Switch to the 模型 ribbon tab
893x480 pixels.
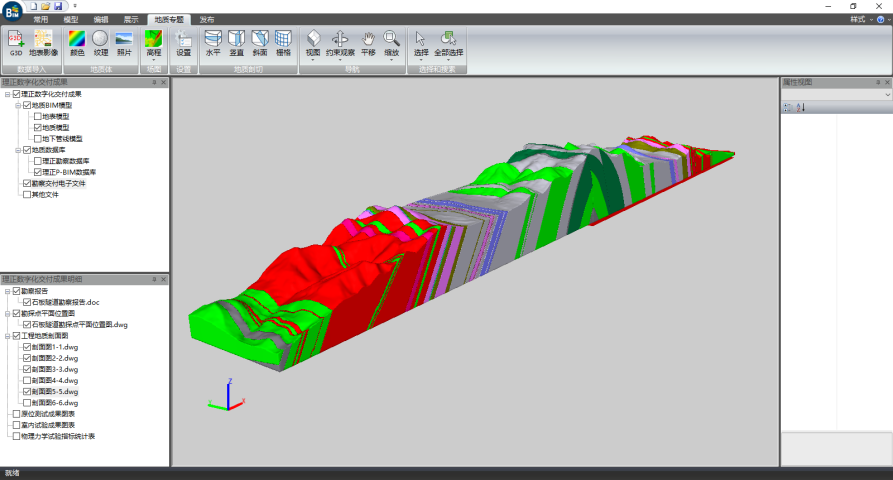pos(71,19)
